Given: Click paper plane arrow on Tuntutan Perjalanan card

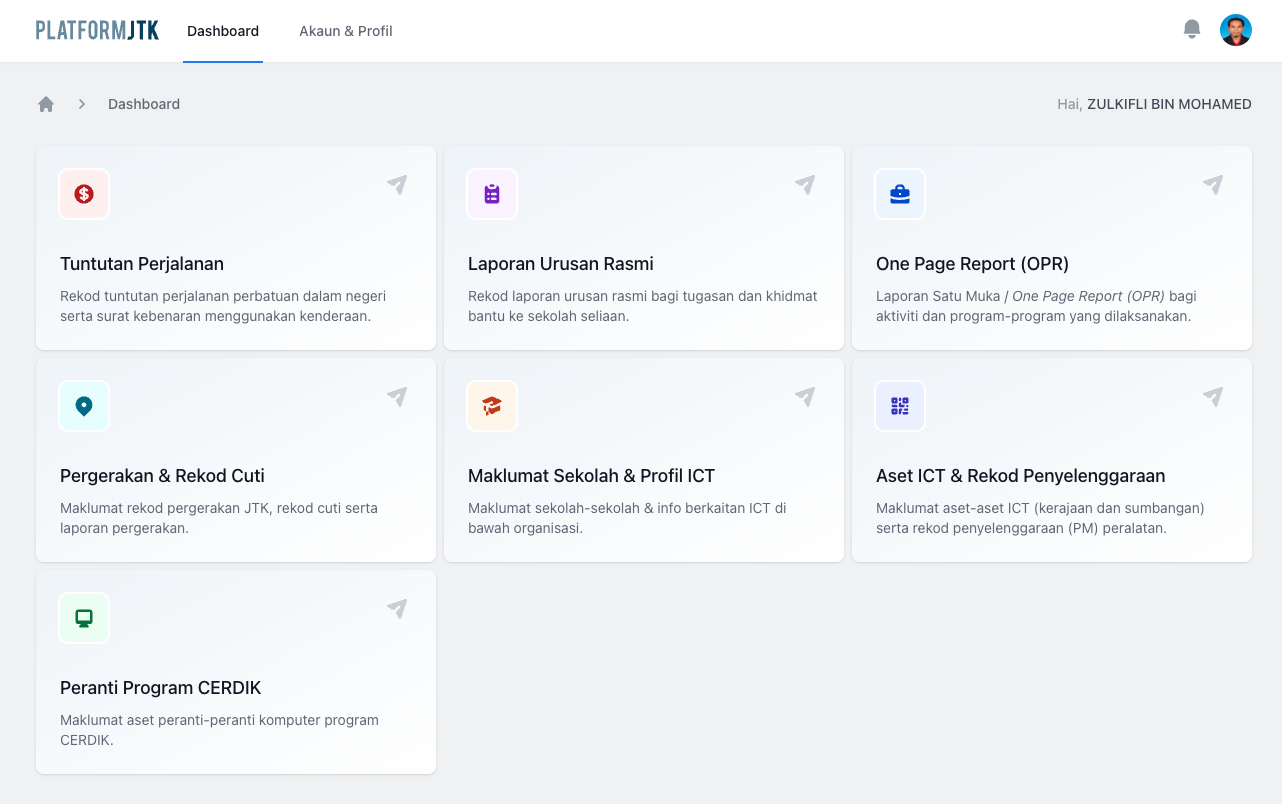Looking at the screenshot, I should pyautogui.click(x=397, y=185).
